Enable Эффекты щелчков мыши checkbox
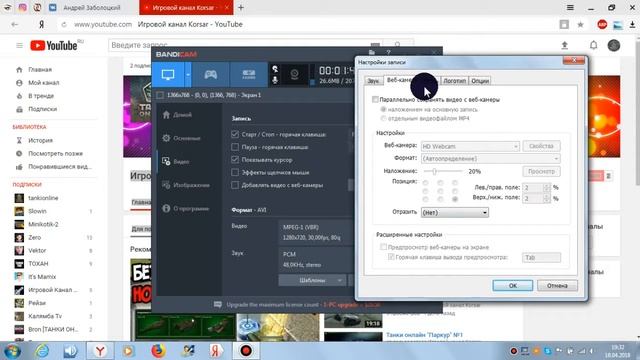The width and height of the screenshot is (640, 360). [235, 172]
